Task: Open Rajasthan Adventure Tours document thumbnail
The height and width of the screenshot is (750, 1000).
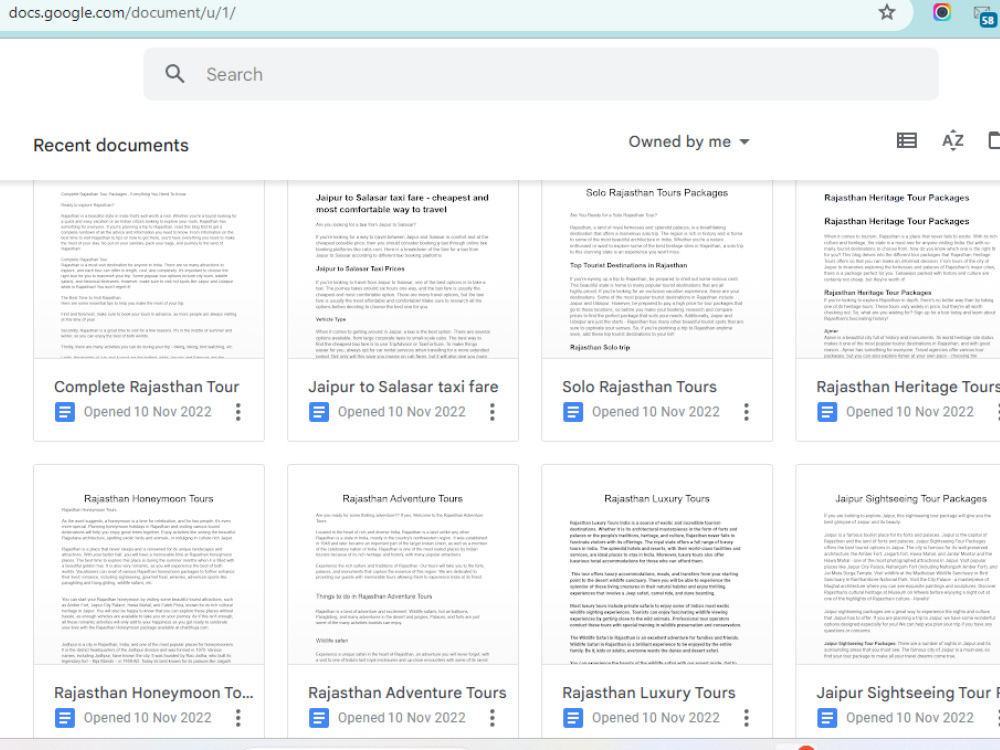Action: 402,564
